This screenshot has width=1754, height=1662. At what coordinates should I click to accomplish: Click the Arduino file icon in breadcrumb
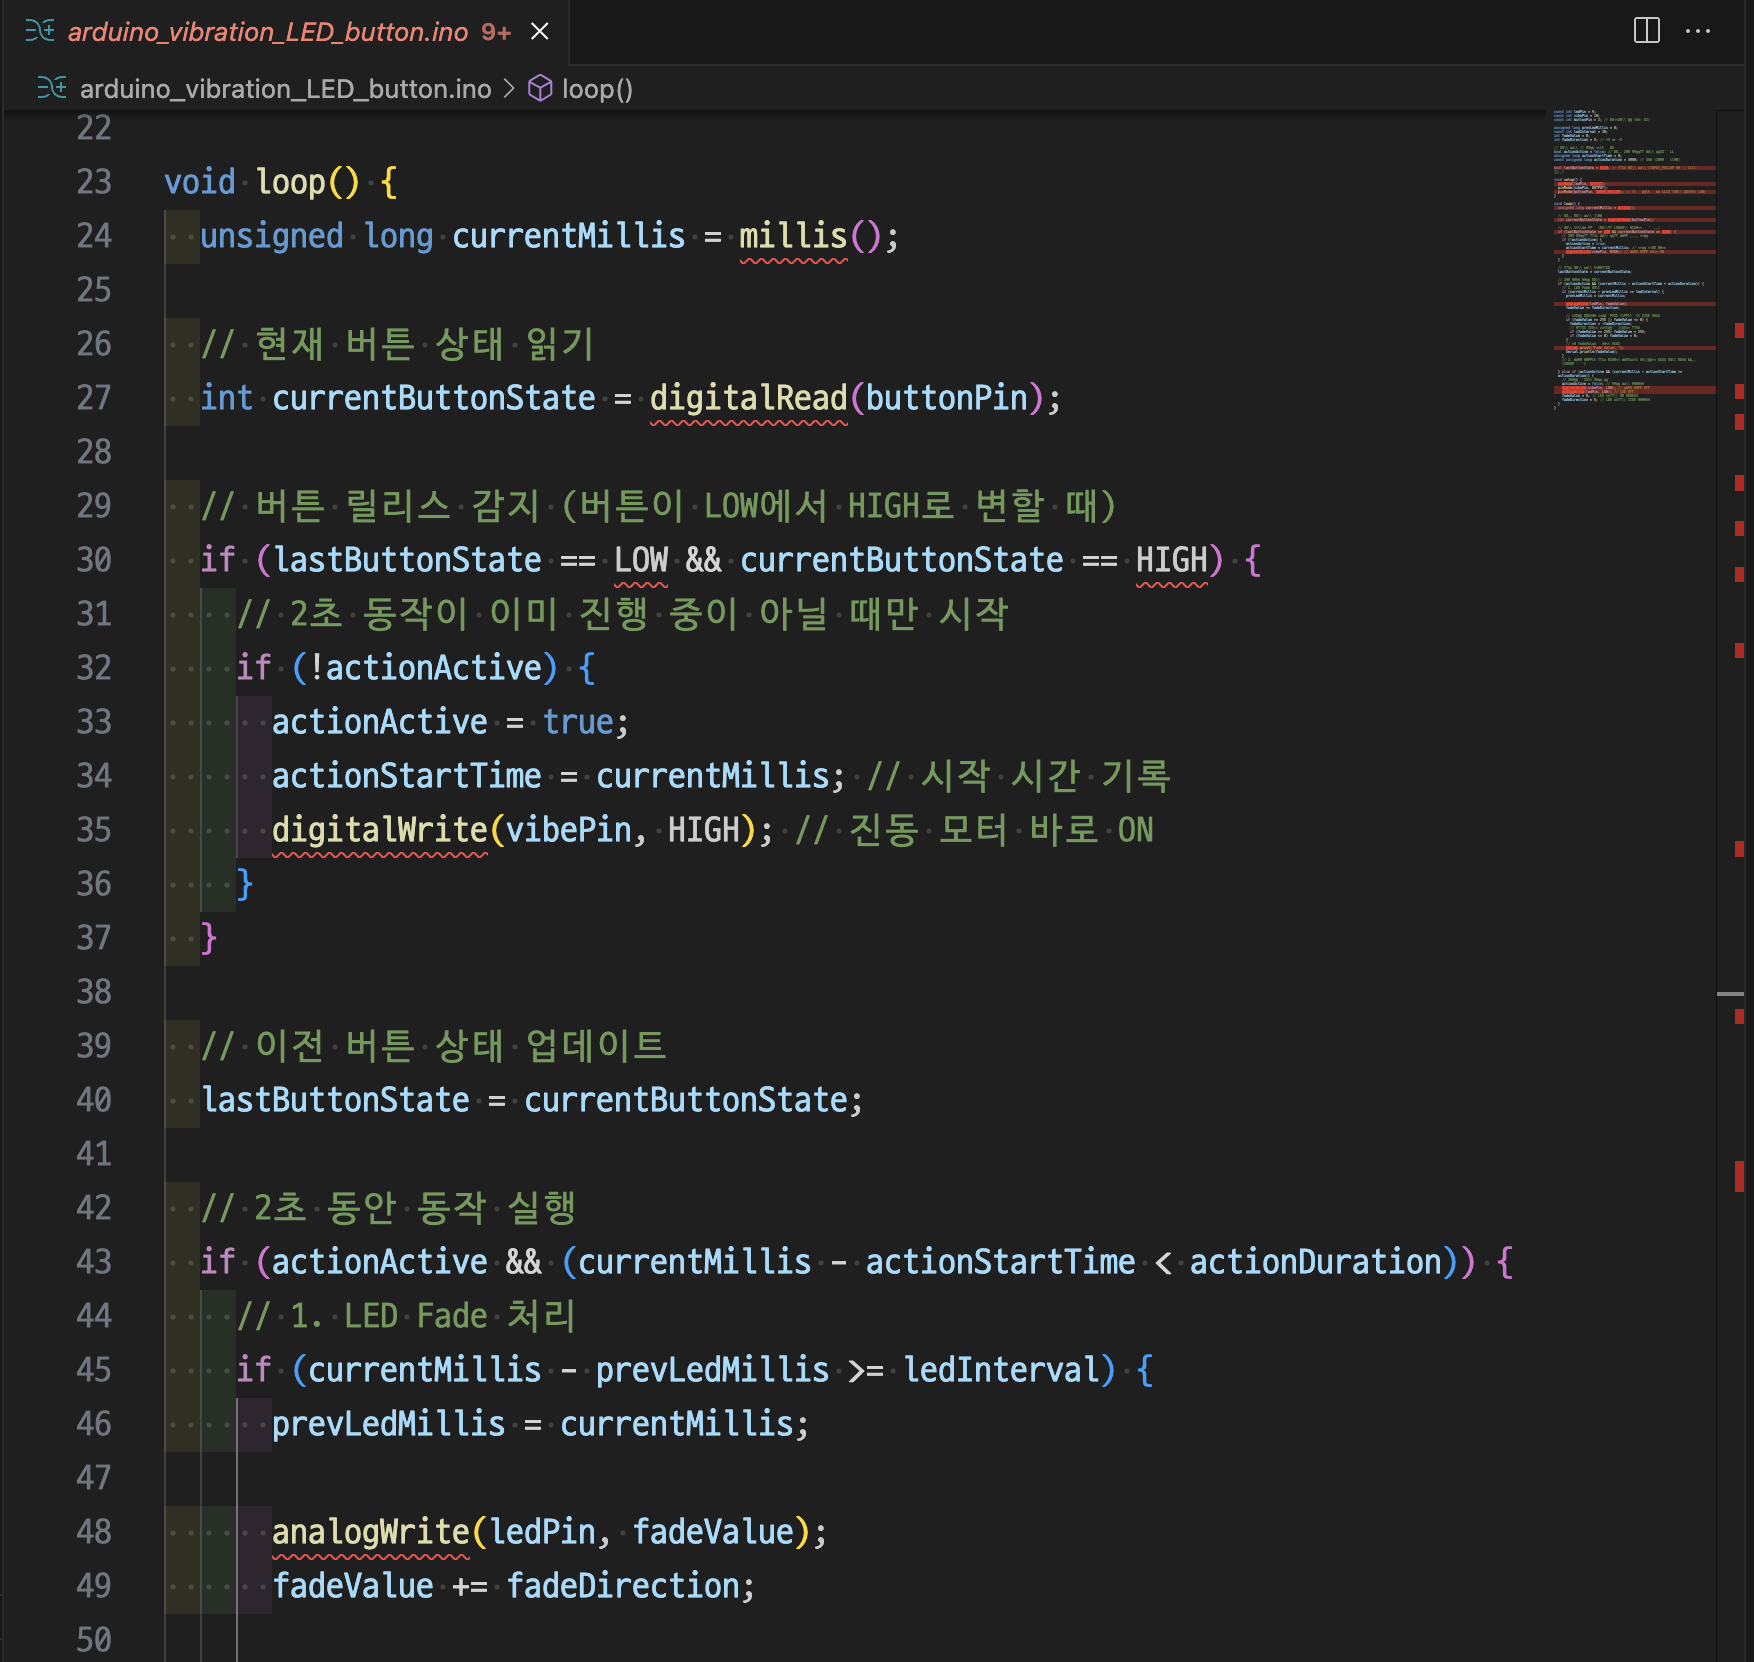coord(52,88)
